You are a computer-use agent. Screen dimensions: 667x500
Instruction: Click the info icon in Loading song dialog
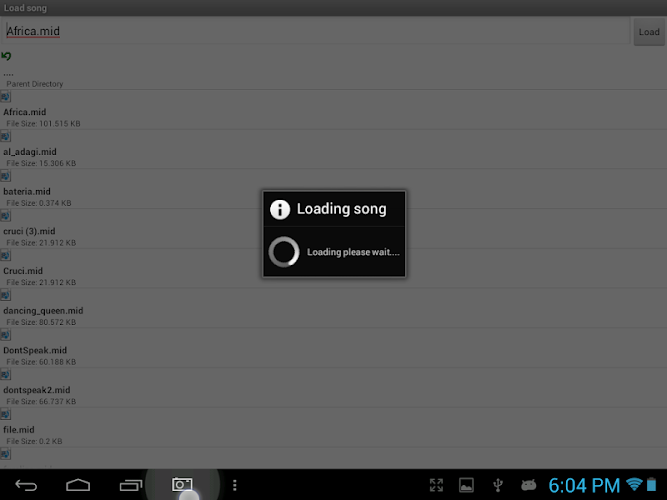pyautogui.click(x=280, y=209)
